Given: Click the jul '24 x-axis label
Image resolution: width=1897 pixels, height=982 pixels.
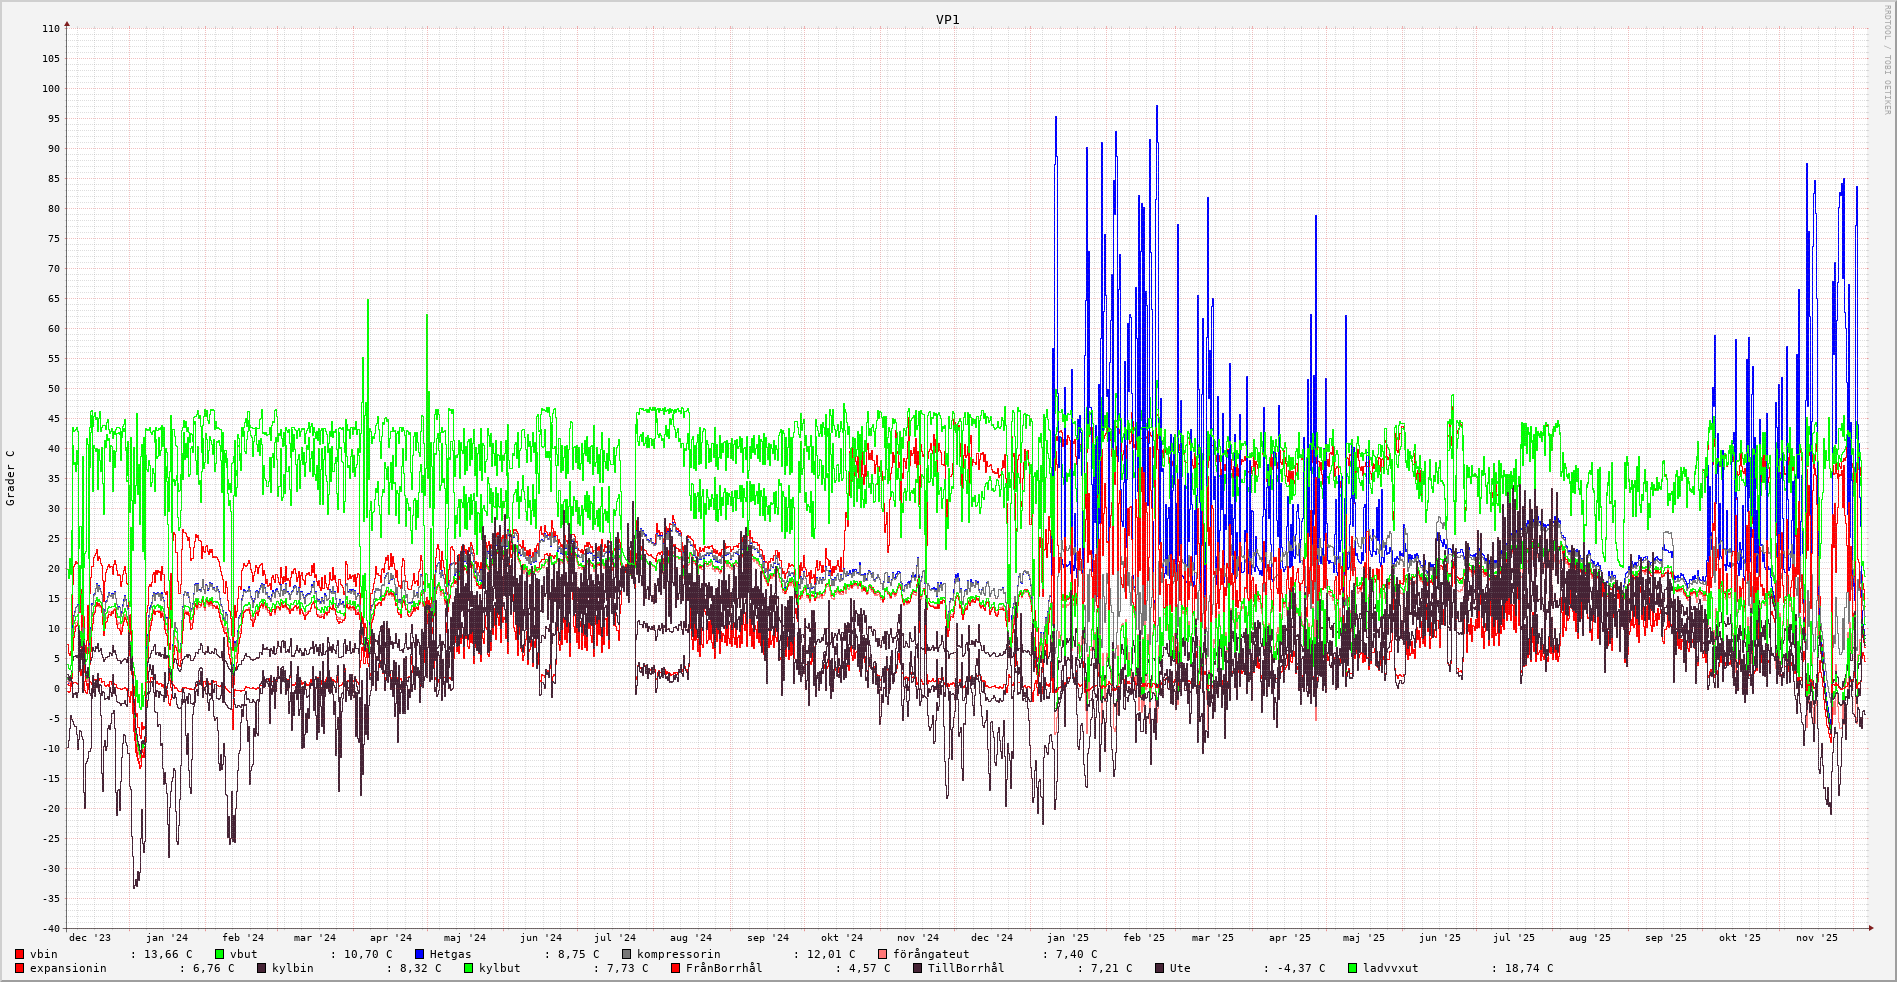Looking at the screenshot, I should [x=615, y=938].
